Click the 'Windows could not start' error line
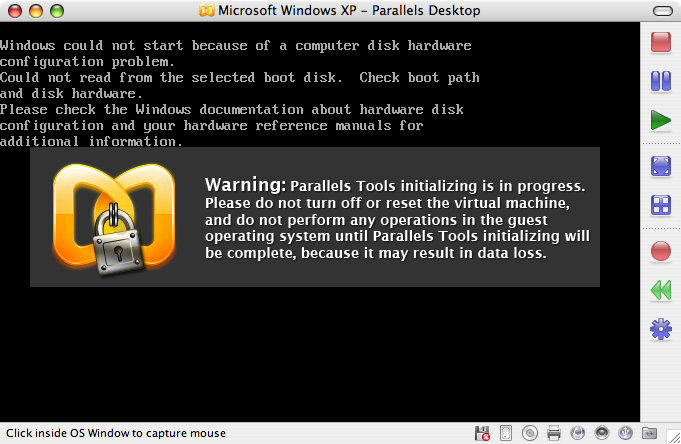681x444 pixels. pyautogui.click(x=235, y=45)
